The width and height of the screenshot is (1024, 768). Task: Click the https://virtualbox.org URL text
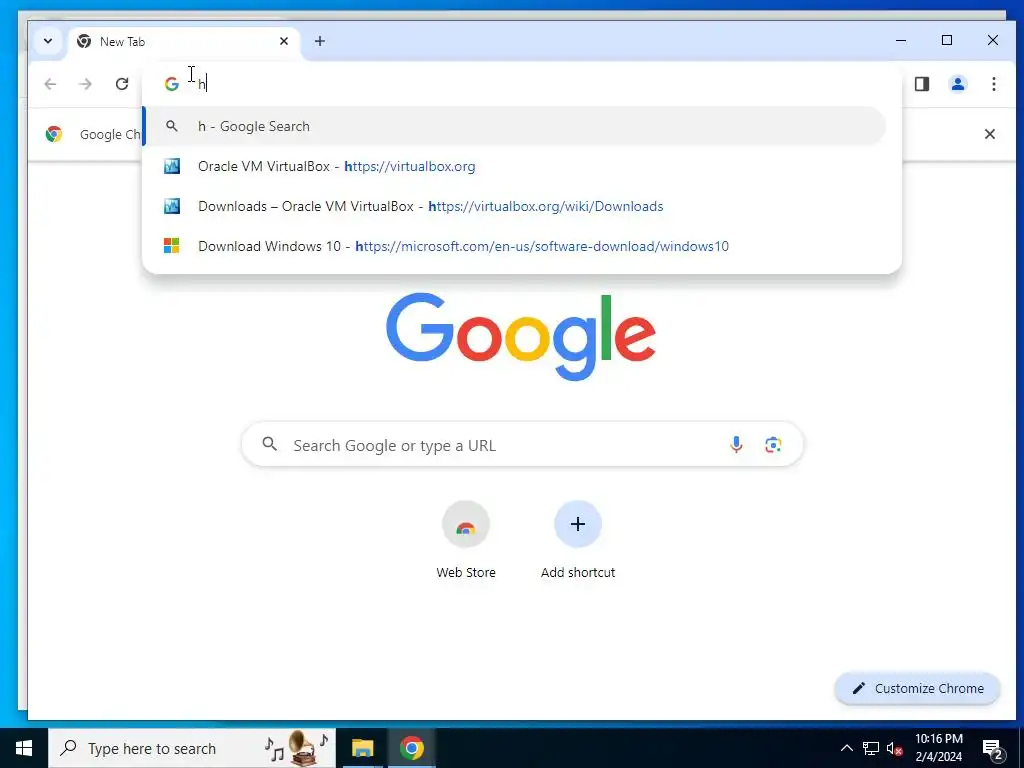pyautogui.click(x=409, y=167)
